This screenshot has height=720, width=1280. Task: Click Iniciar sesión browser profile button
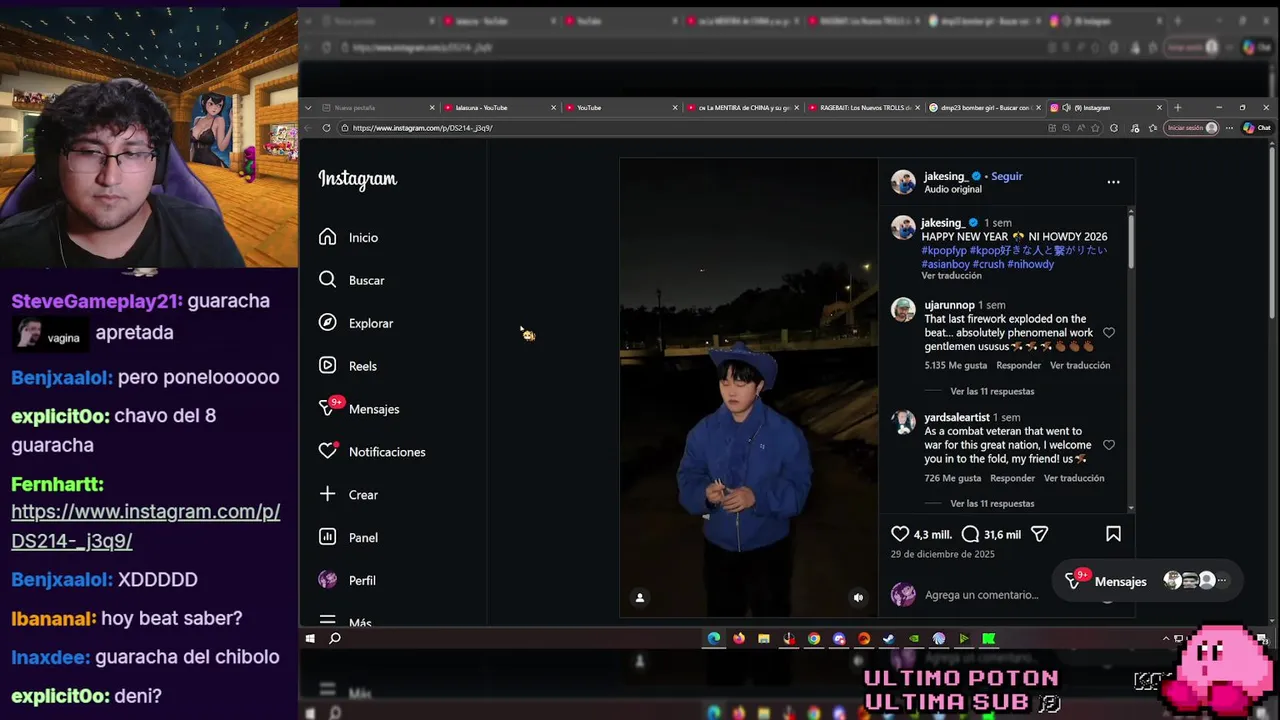click(x=1192, y=128)
